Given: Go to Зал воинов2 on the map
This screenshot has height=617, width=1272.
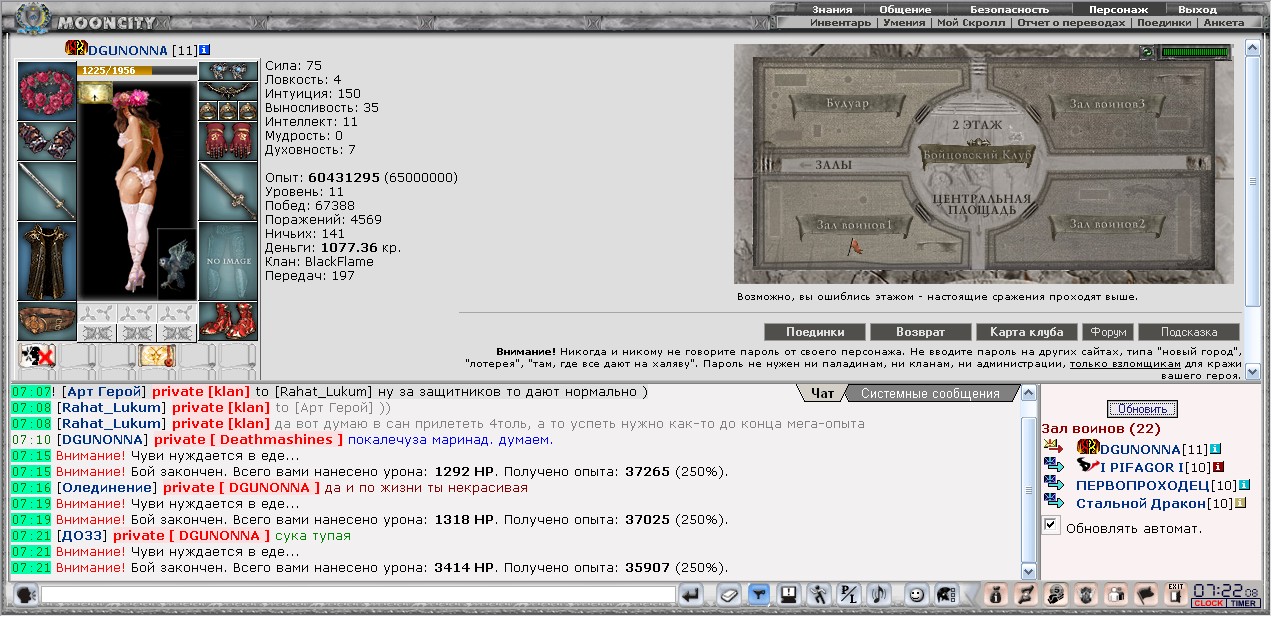Looking at the screenshot, I should coord(1107,225).
